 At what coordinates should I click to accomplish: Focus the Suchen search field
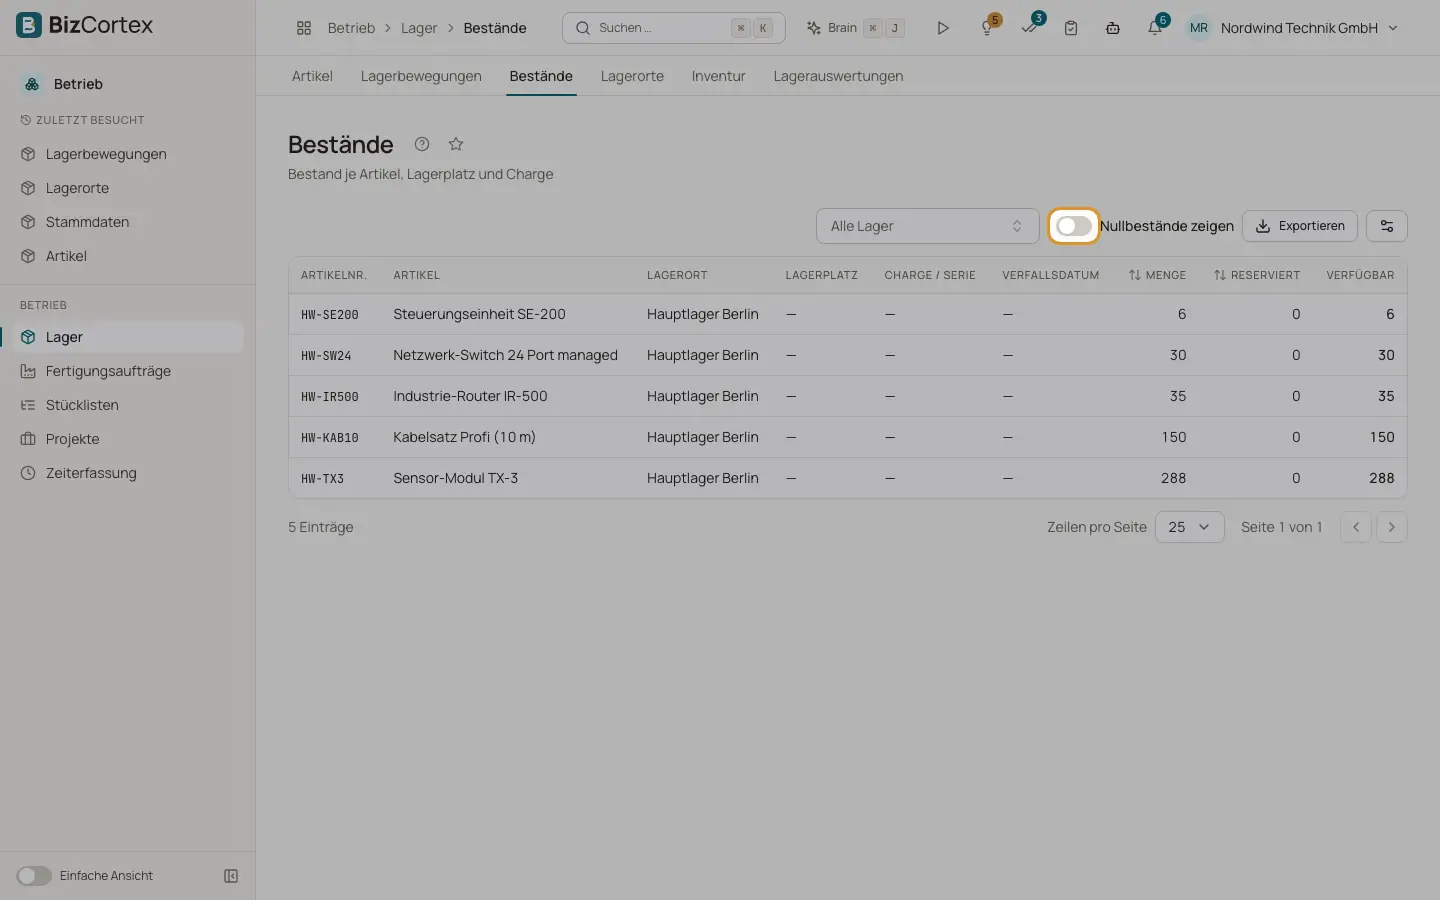click(674, 28)
